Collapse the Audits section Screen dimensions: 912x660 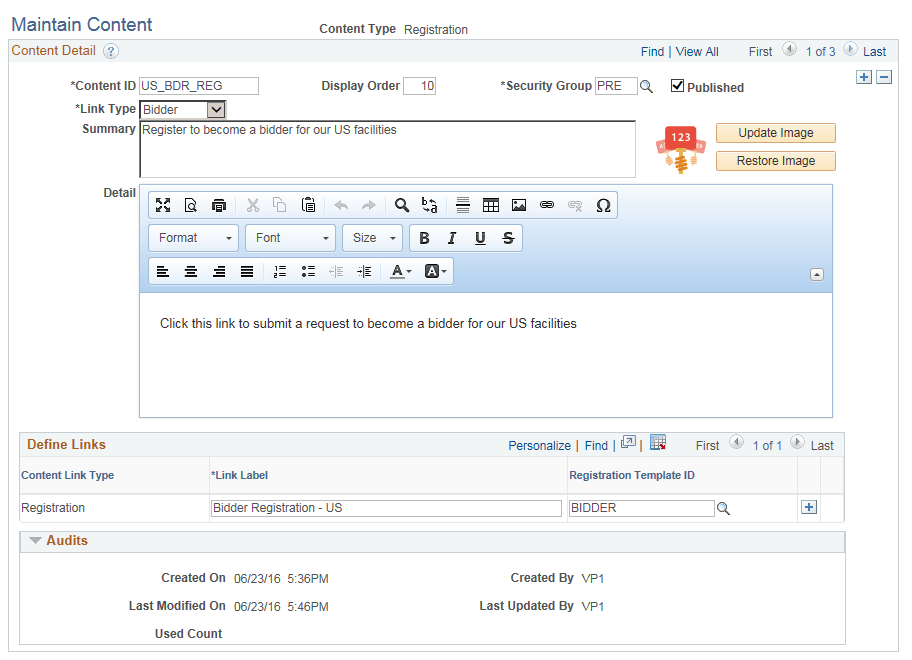(37, 540)
